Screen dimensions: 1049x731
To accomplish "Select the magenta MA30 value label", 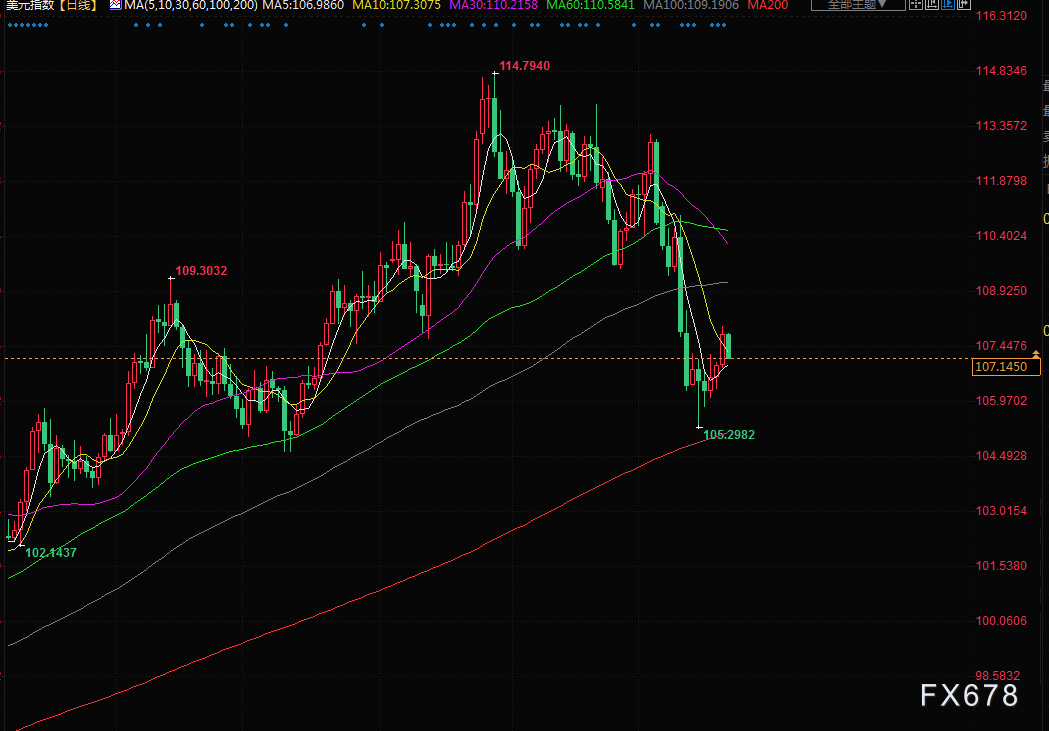I will click(x=493, y=5).
